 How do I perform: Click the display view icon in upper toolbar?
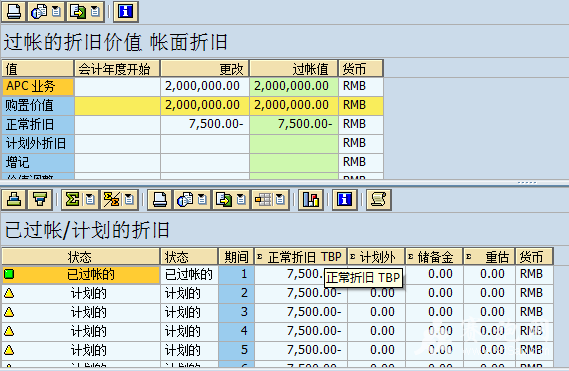pyautogui.click(x=39, y=11)
